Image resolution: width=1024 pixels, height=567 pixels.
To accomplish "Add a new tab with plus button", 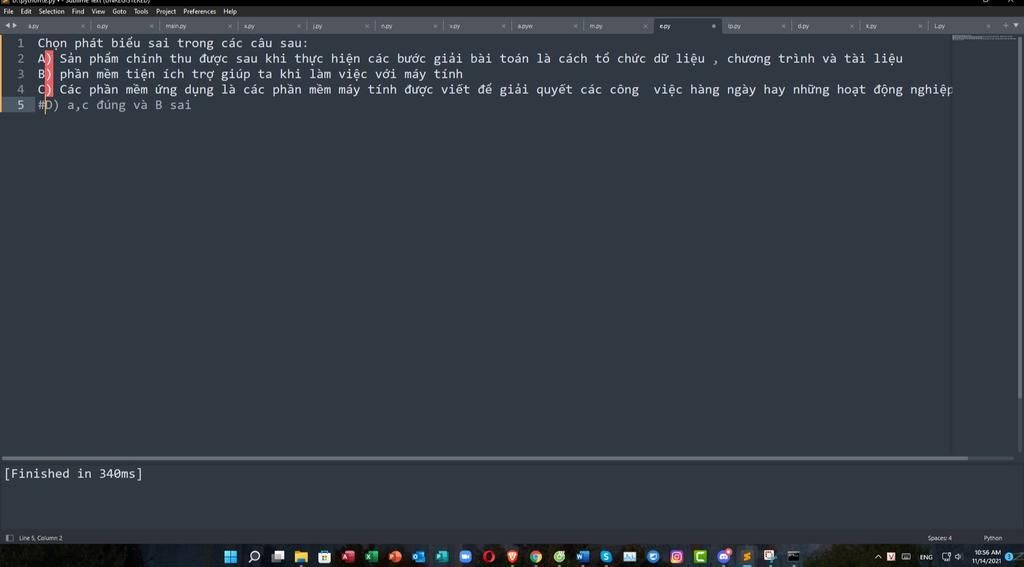I will (1006, 25).
